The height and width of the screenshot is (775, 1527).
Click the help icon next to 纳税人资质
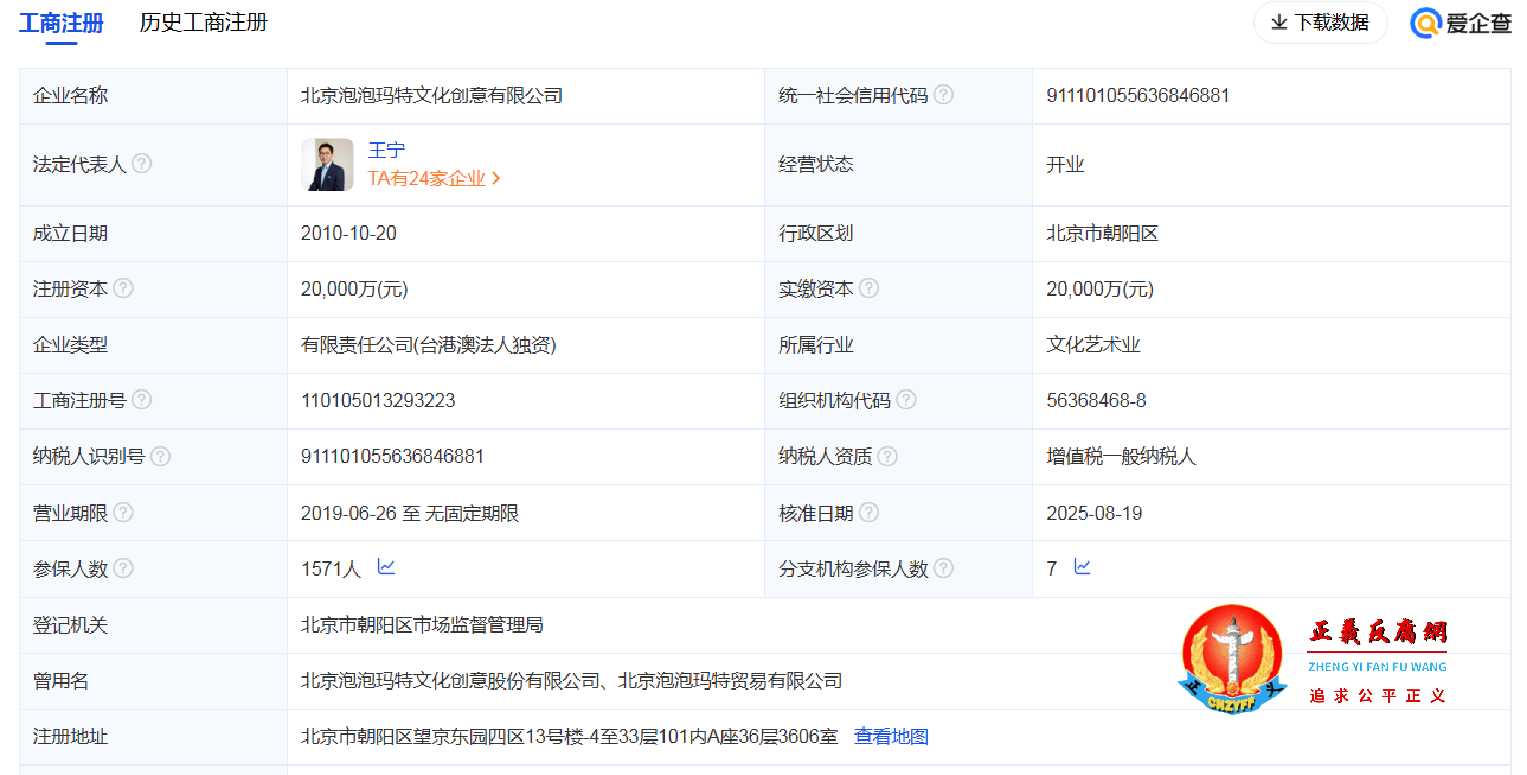(889, 456)
